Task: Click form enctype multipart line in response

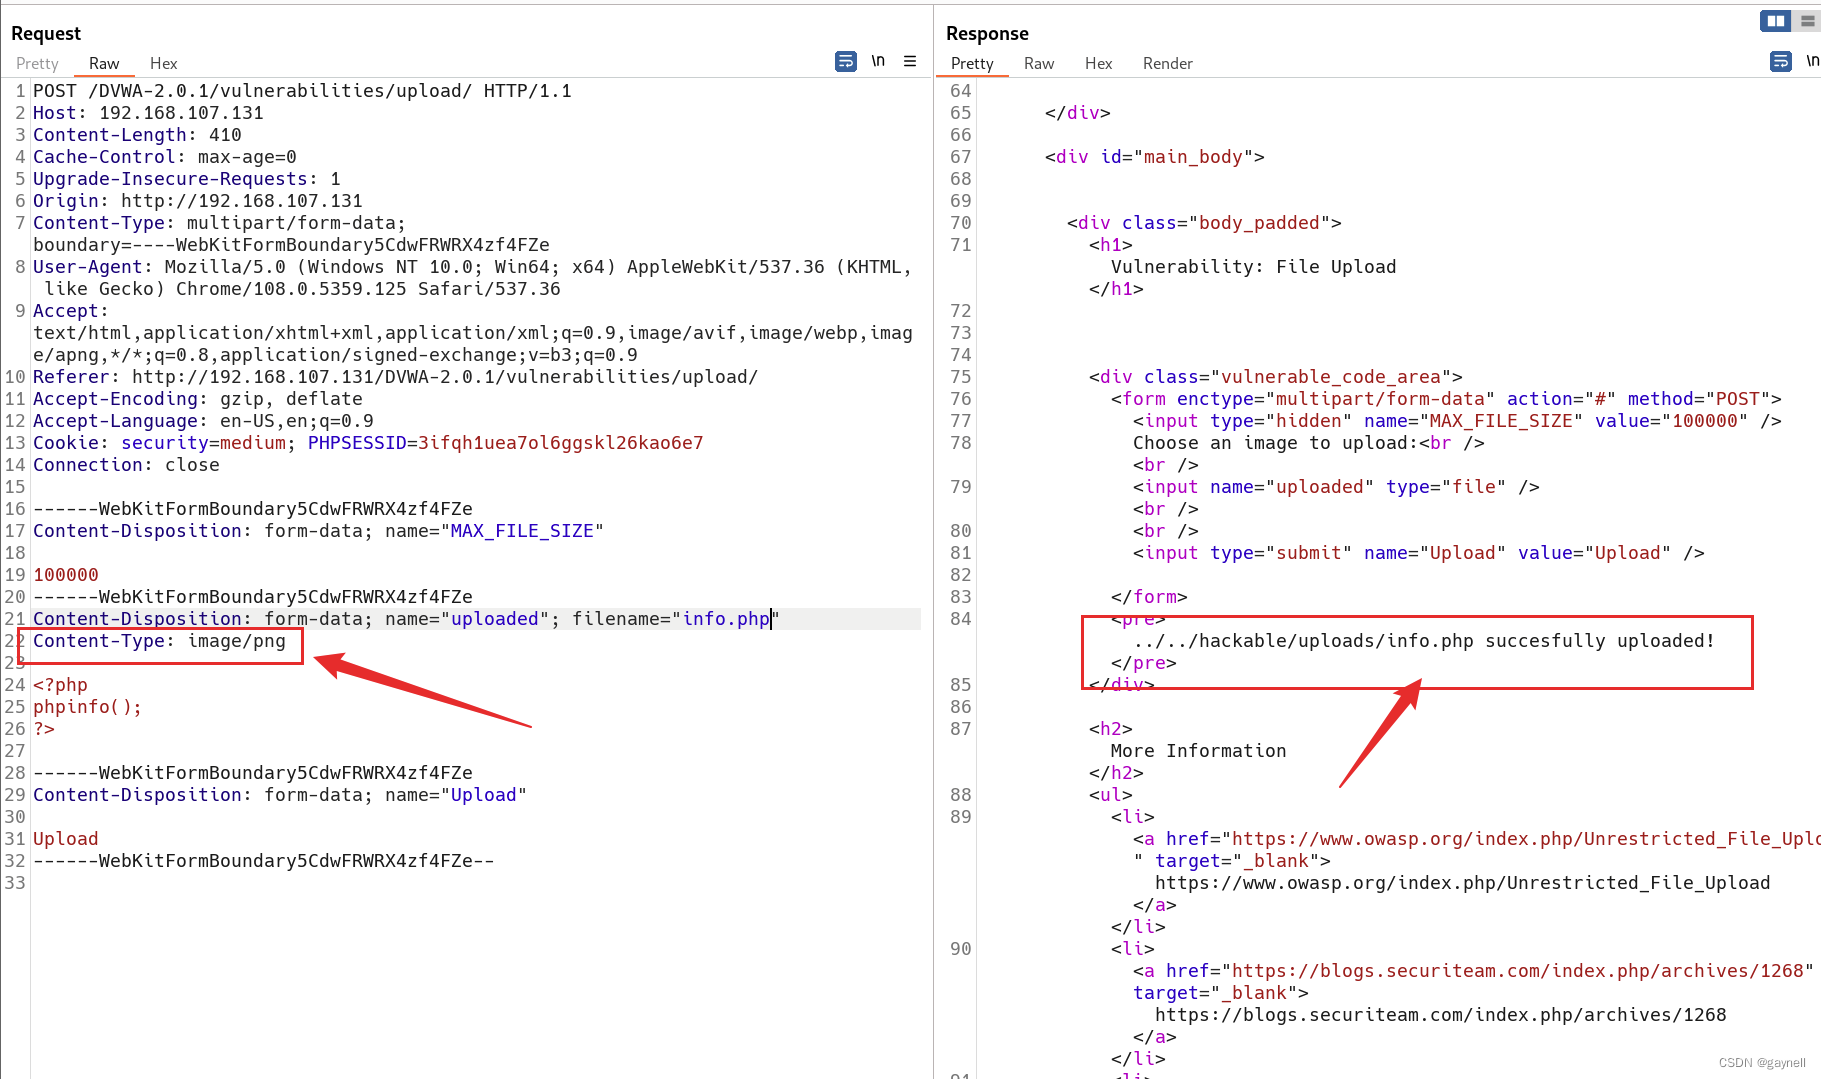Action: click(x=1447, y=399)
